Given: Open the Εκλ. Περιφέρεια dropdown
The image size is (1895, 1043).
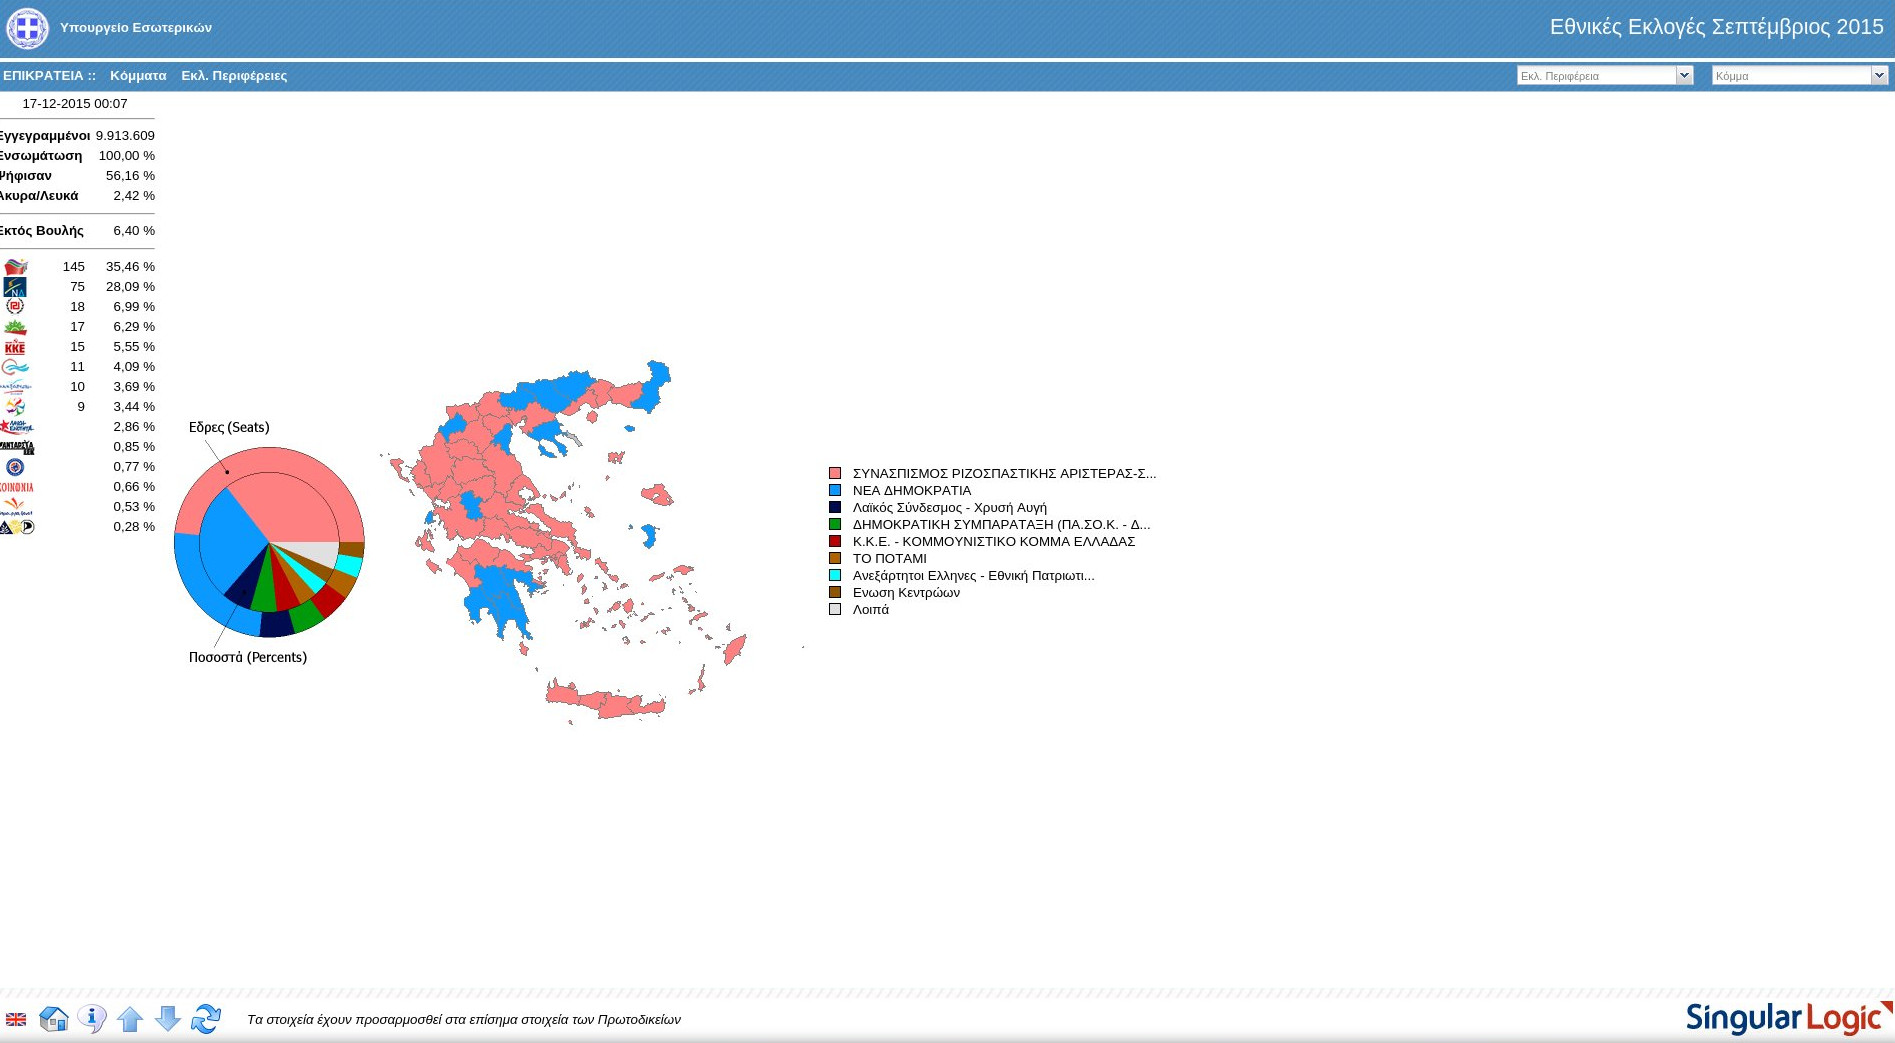Looking at the screenshot, I should coord(1605,75).
